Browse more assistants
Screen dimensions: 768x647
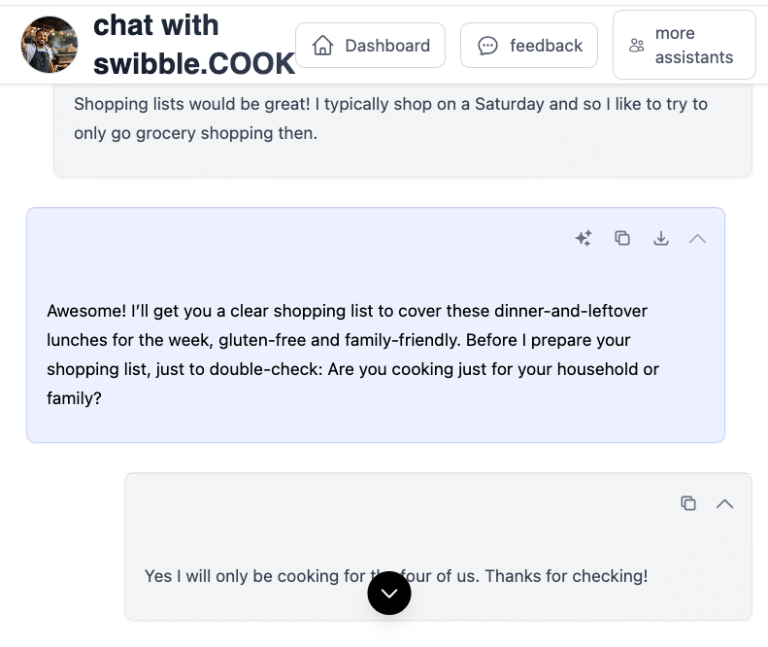684,45
